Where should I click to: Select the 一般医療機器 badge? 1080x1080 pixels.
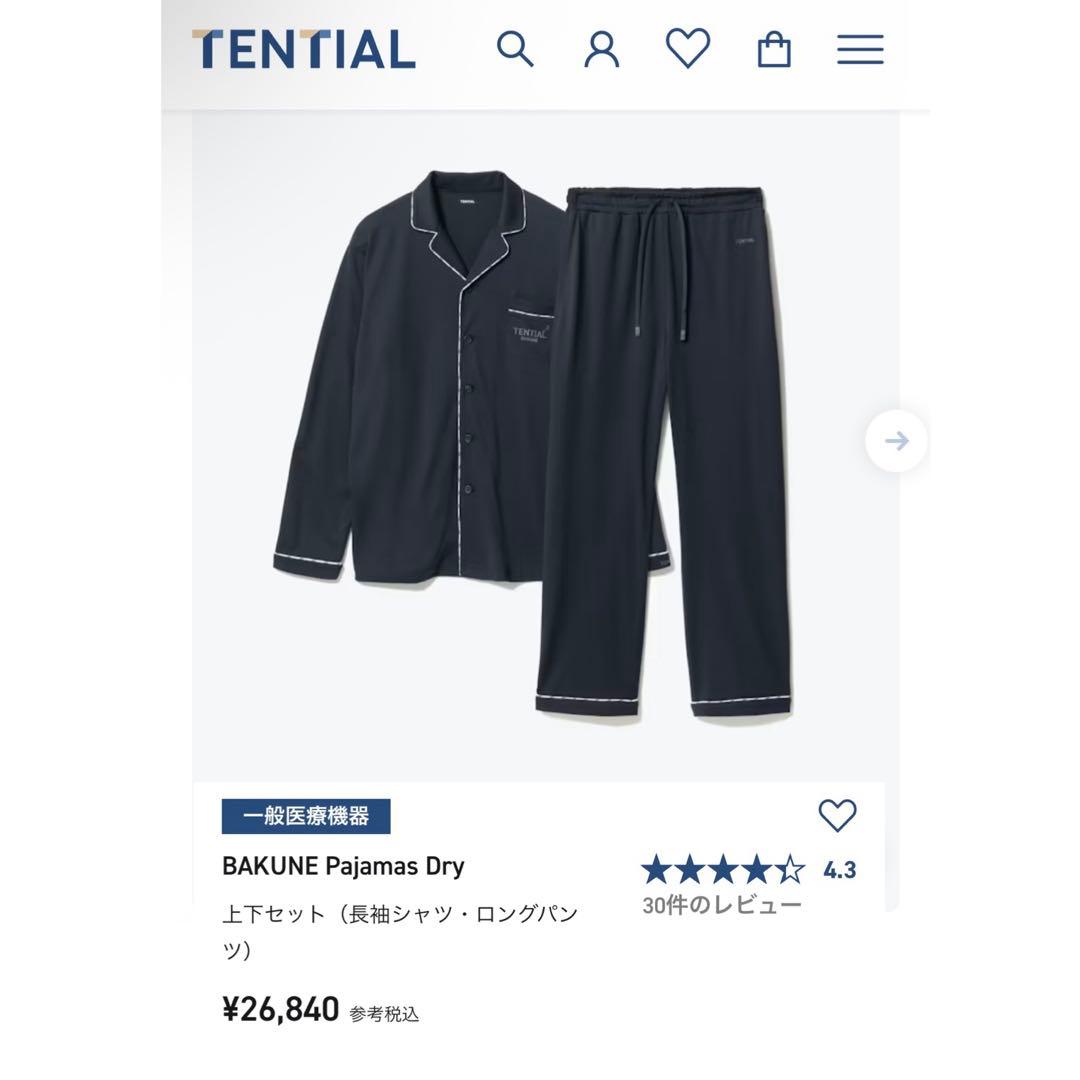point(307,816)
